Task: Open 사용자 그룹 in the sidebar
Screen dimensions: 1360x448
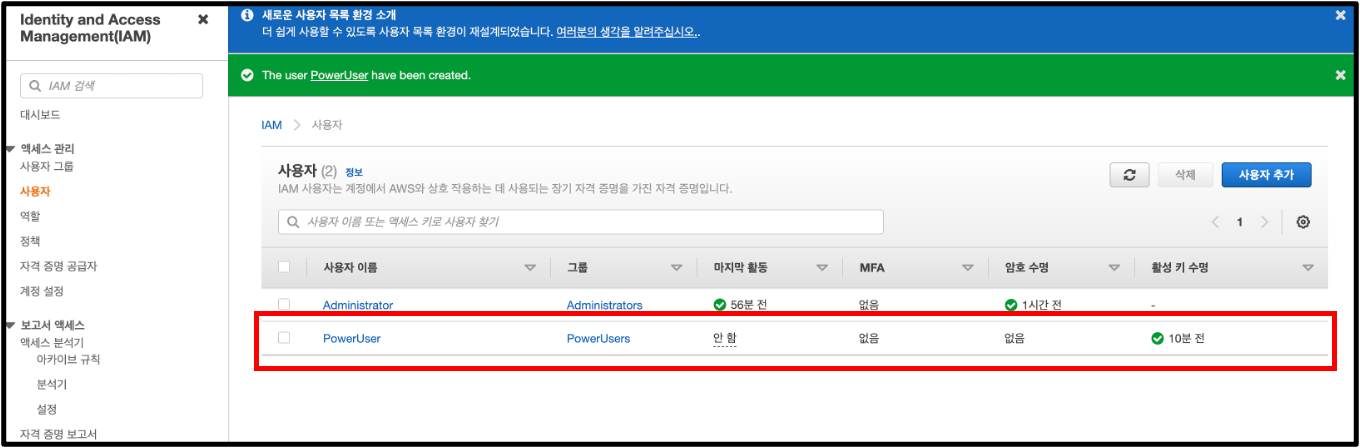Action: (x=47, y=166)
